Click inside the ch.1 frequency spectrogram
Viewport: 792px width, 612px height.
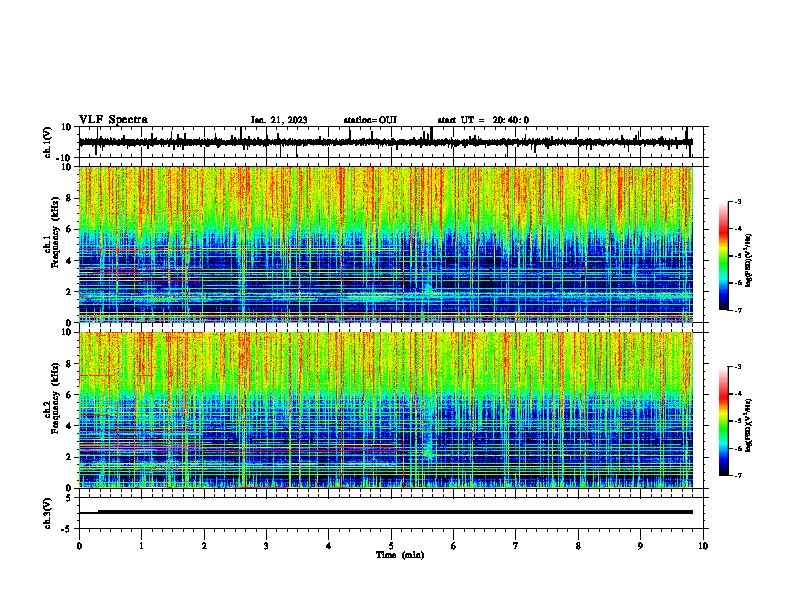pyautogui.click(x=386, y=244)
